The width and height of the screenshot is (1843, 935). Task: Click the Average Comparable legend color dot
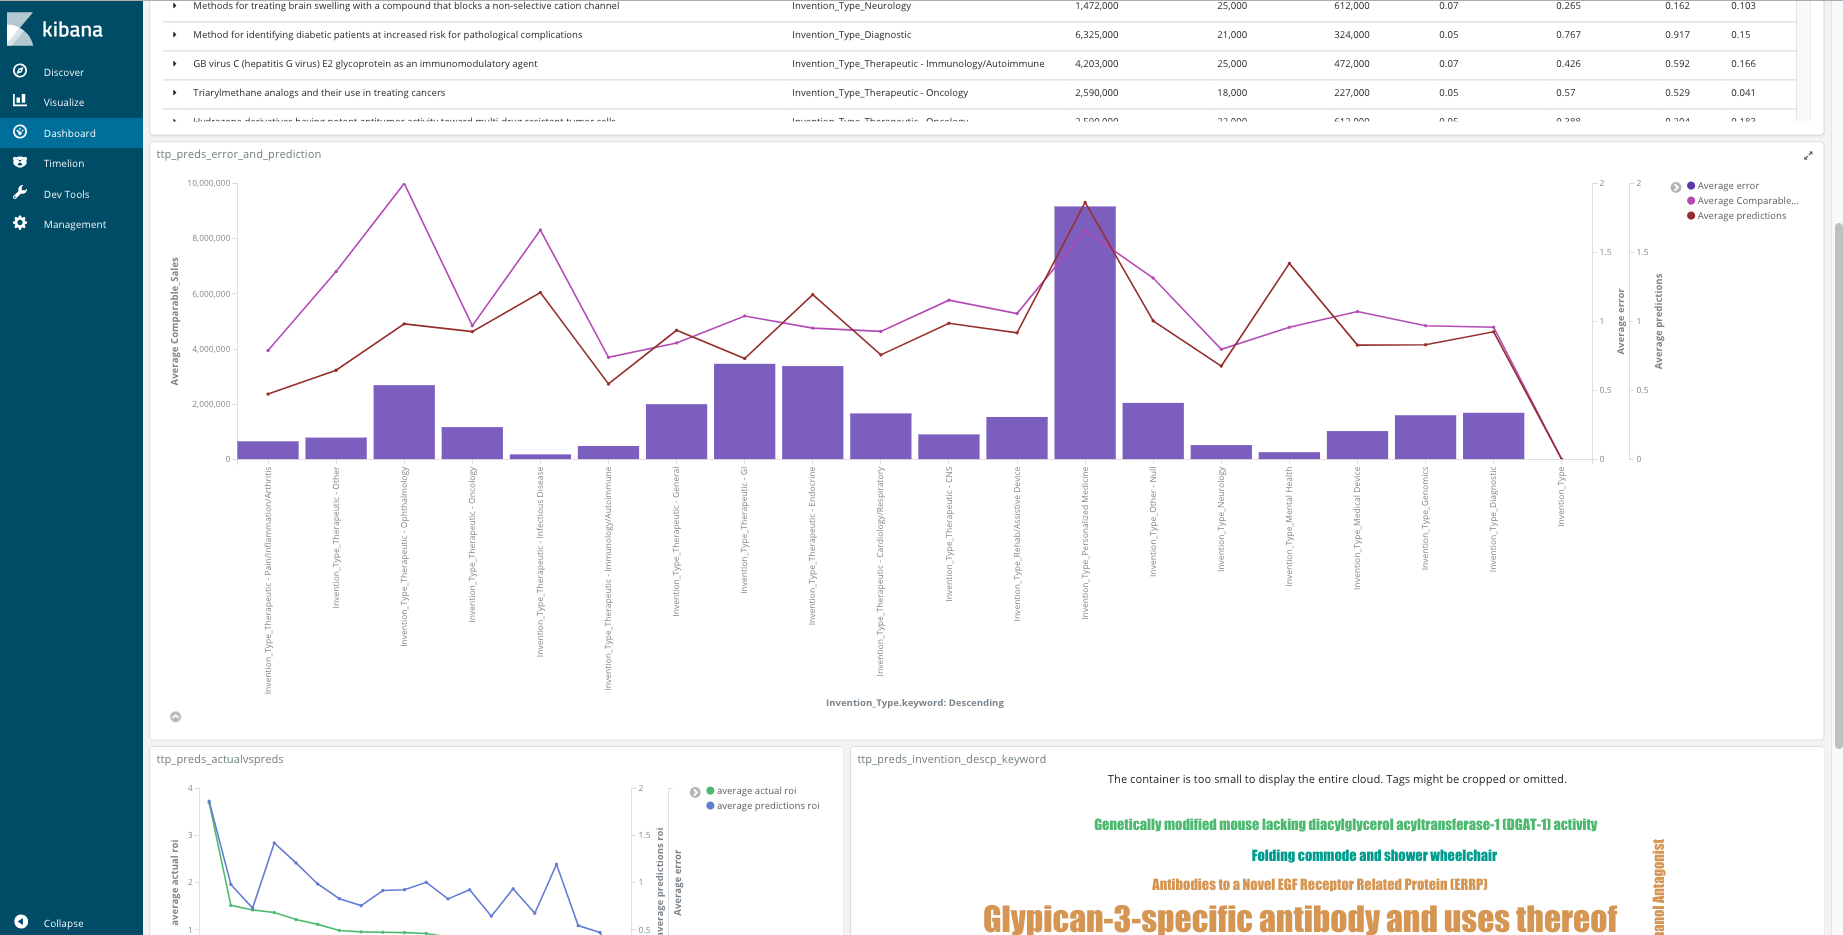tap(1691, 201)
